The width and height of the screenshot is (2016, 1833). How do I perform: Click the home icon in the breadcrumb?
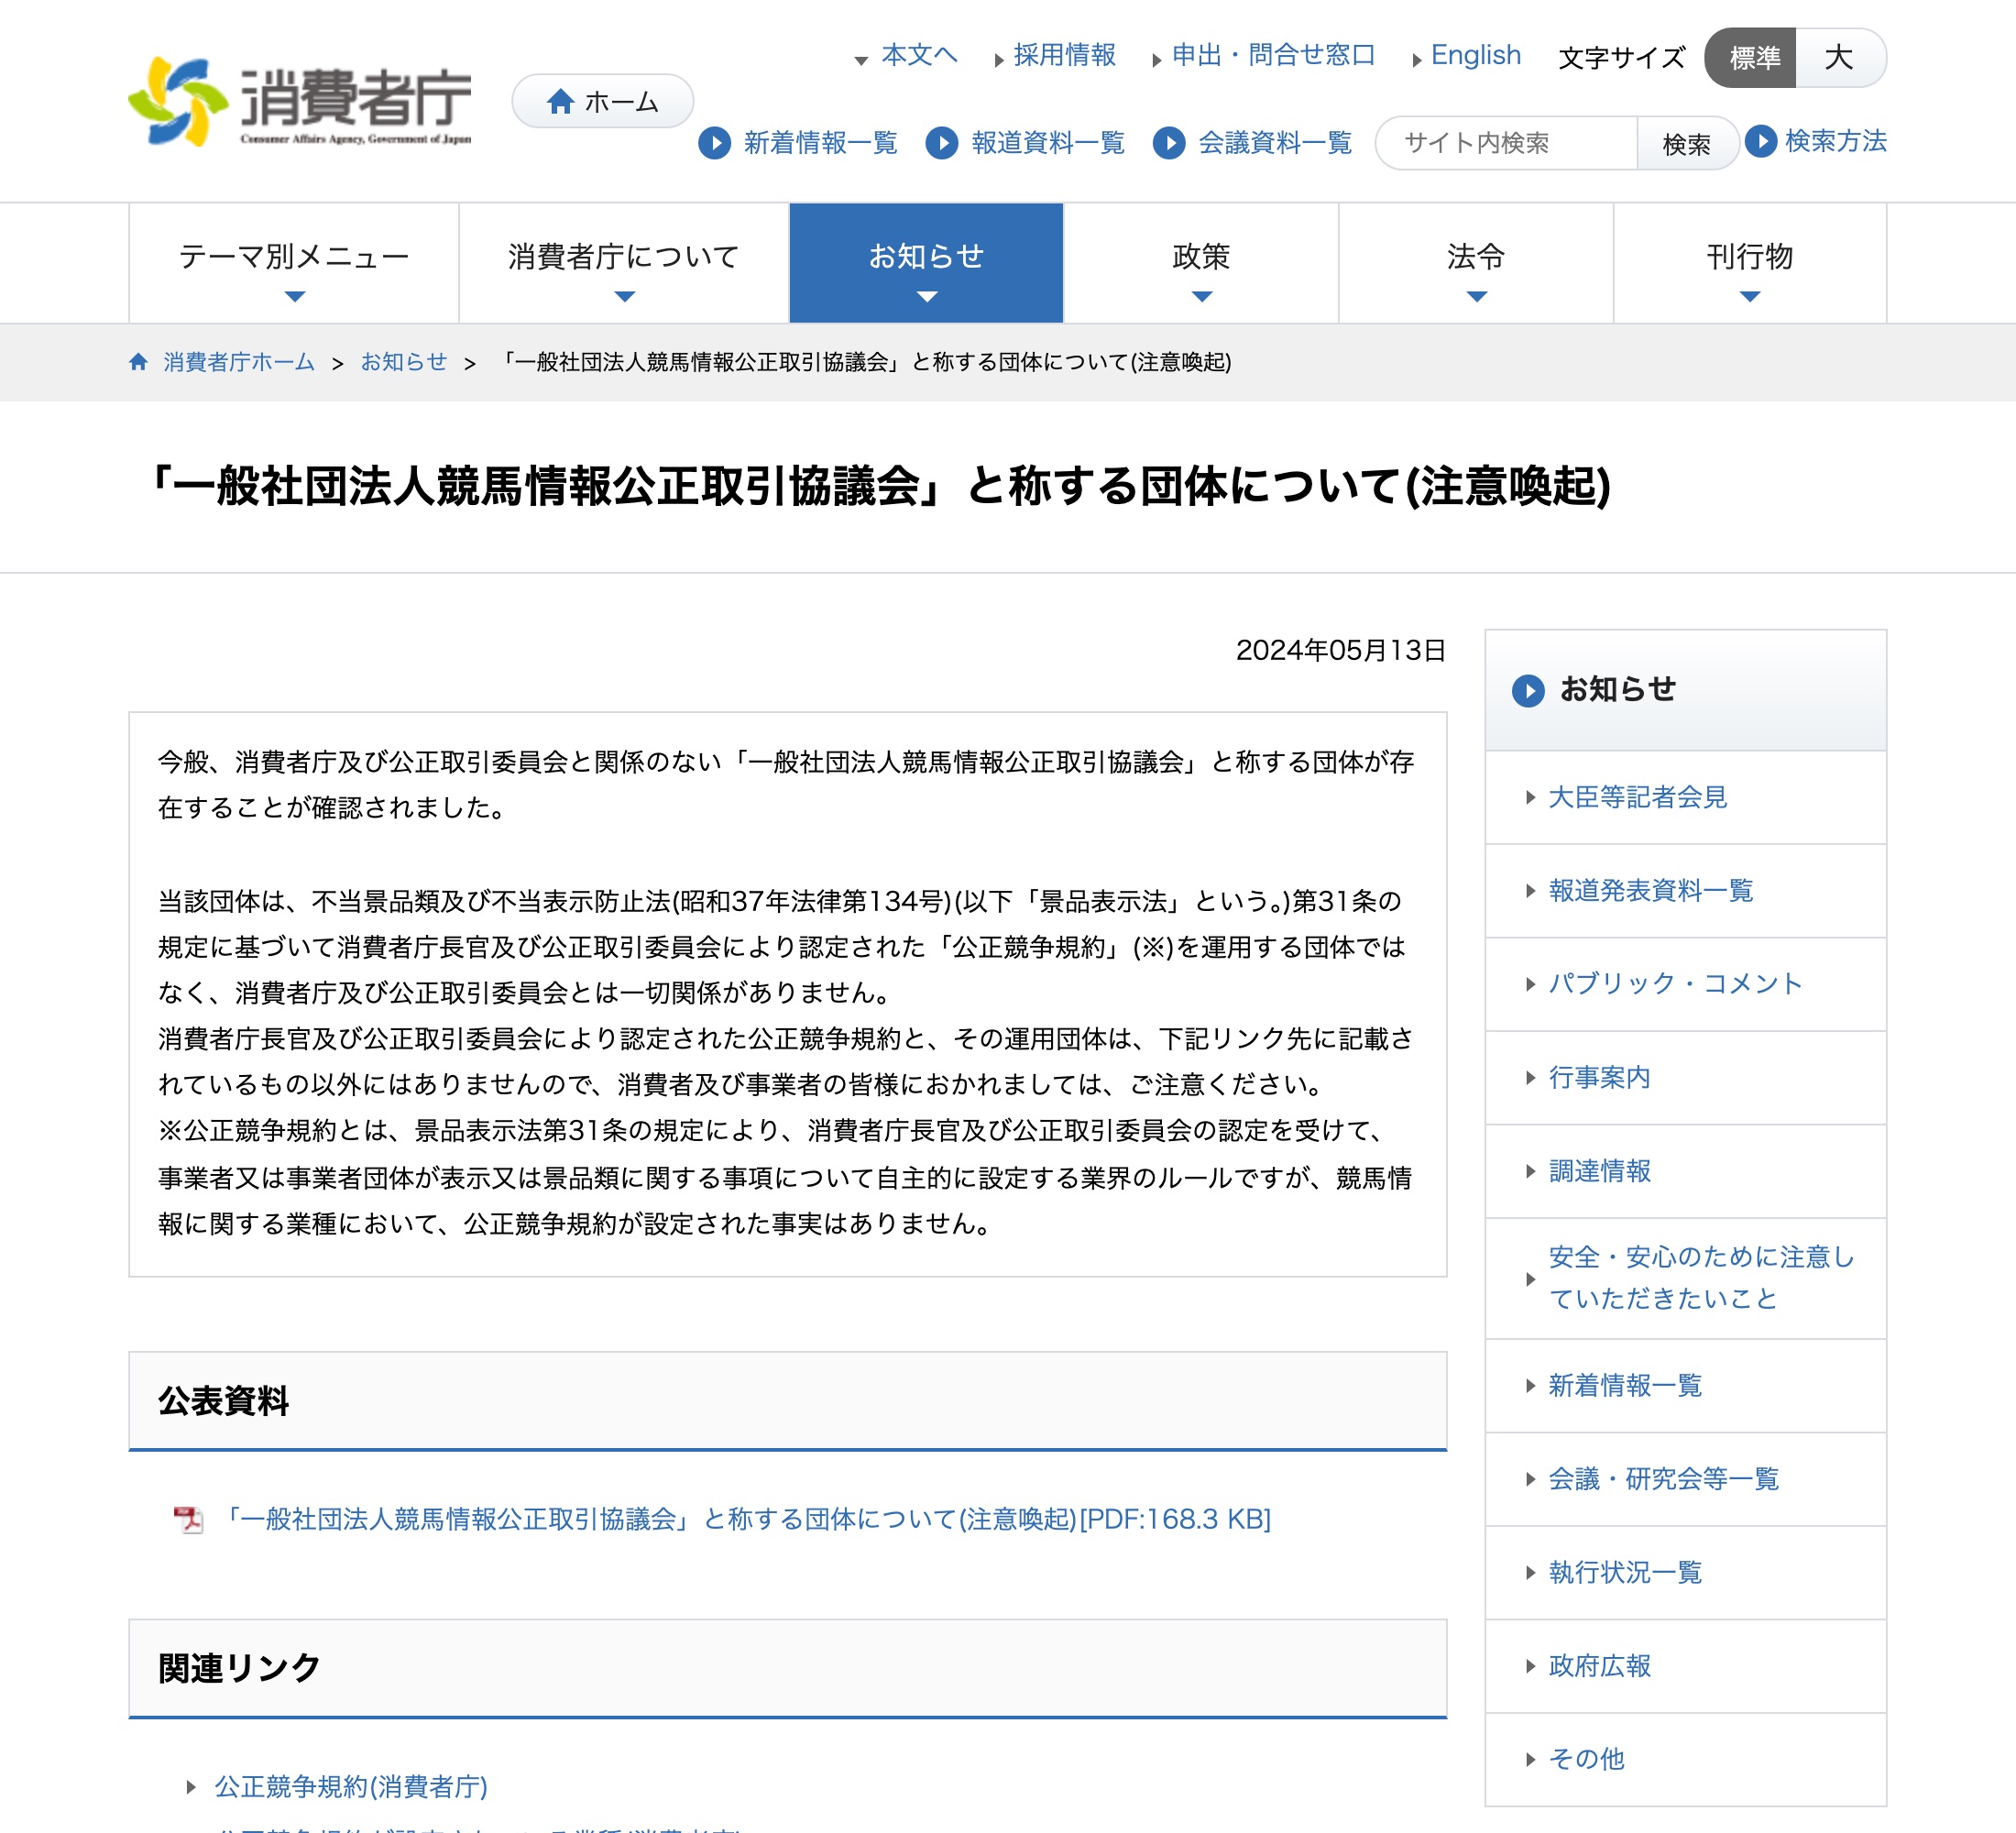139,362
